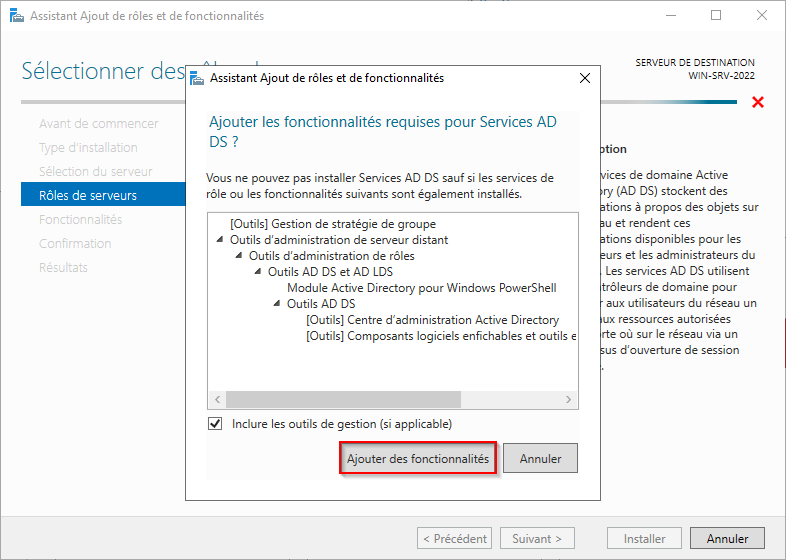
Task: Select Module Active Directory pour Windows PowerShell
Action: [x=422, y=288]
